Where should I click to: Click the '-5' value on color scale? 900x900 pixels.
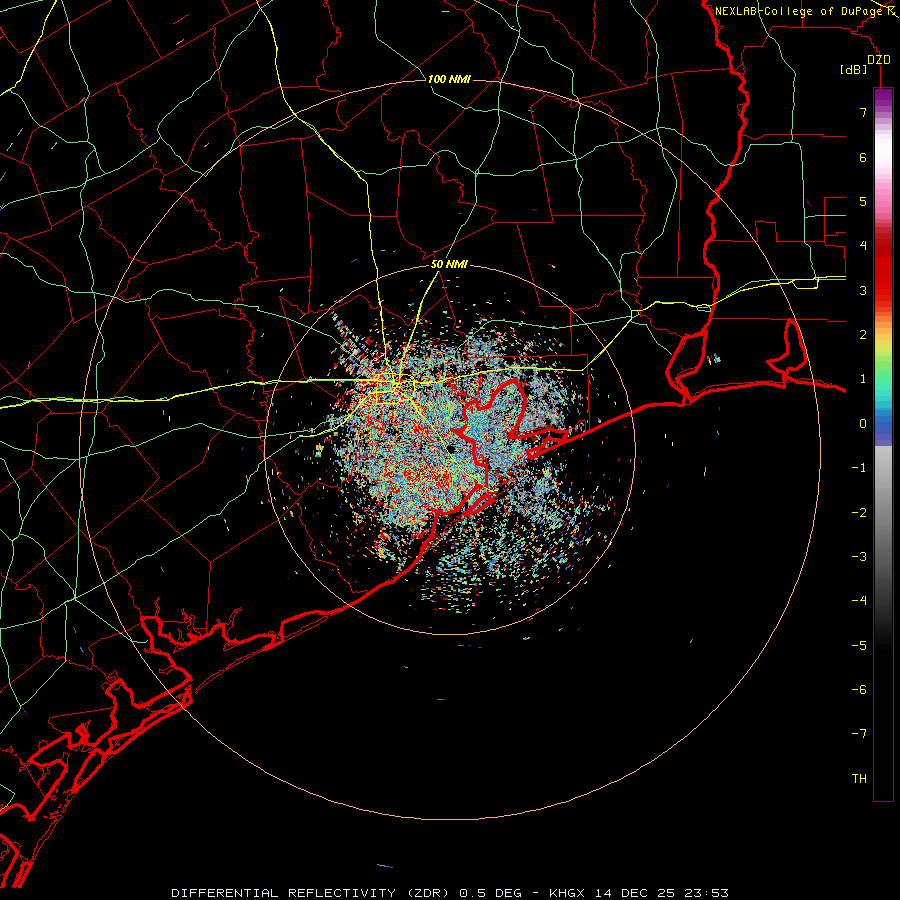point(859,646)
